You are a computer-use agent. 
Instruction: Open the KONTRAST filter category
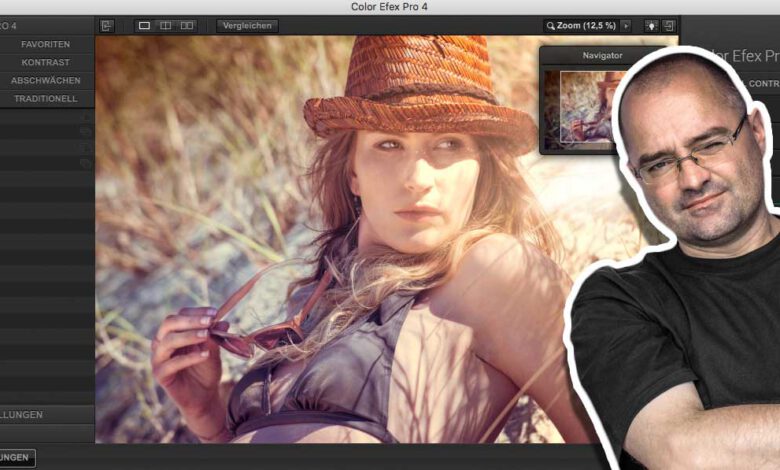click(46, 62)
